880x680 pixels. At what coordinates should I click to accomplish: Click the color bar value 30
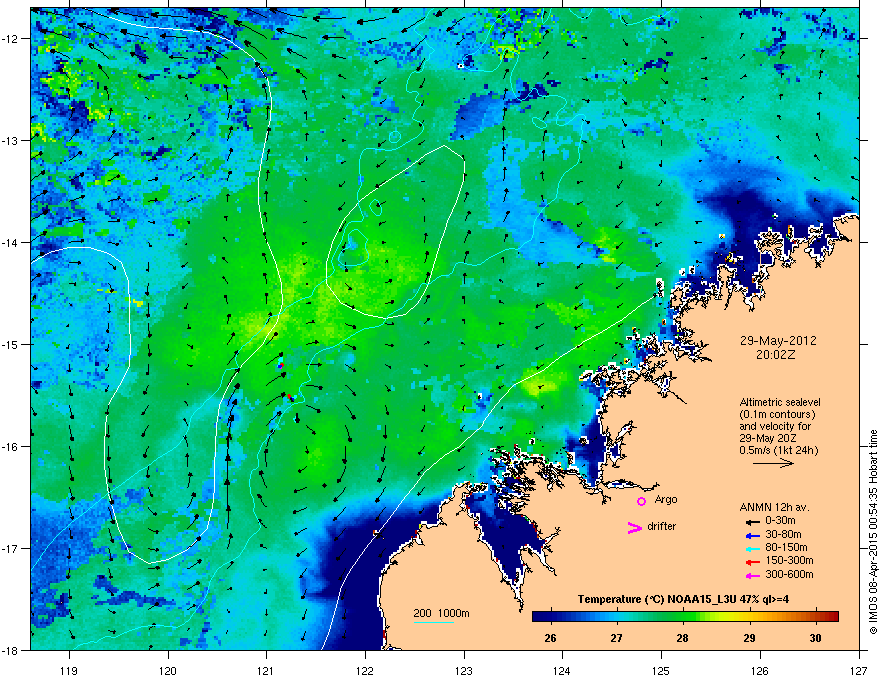click(x=815, y=638)
